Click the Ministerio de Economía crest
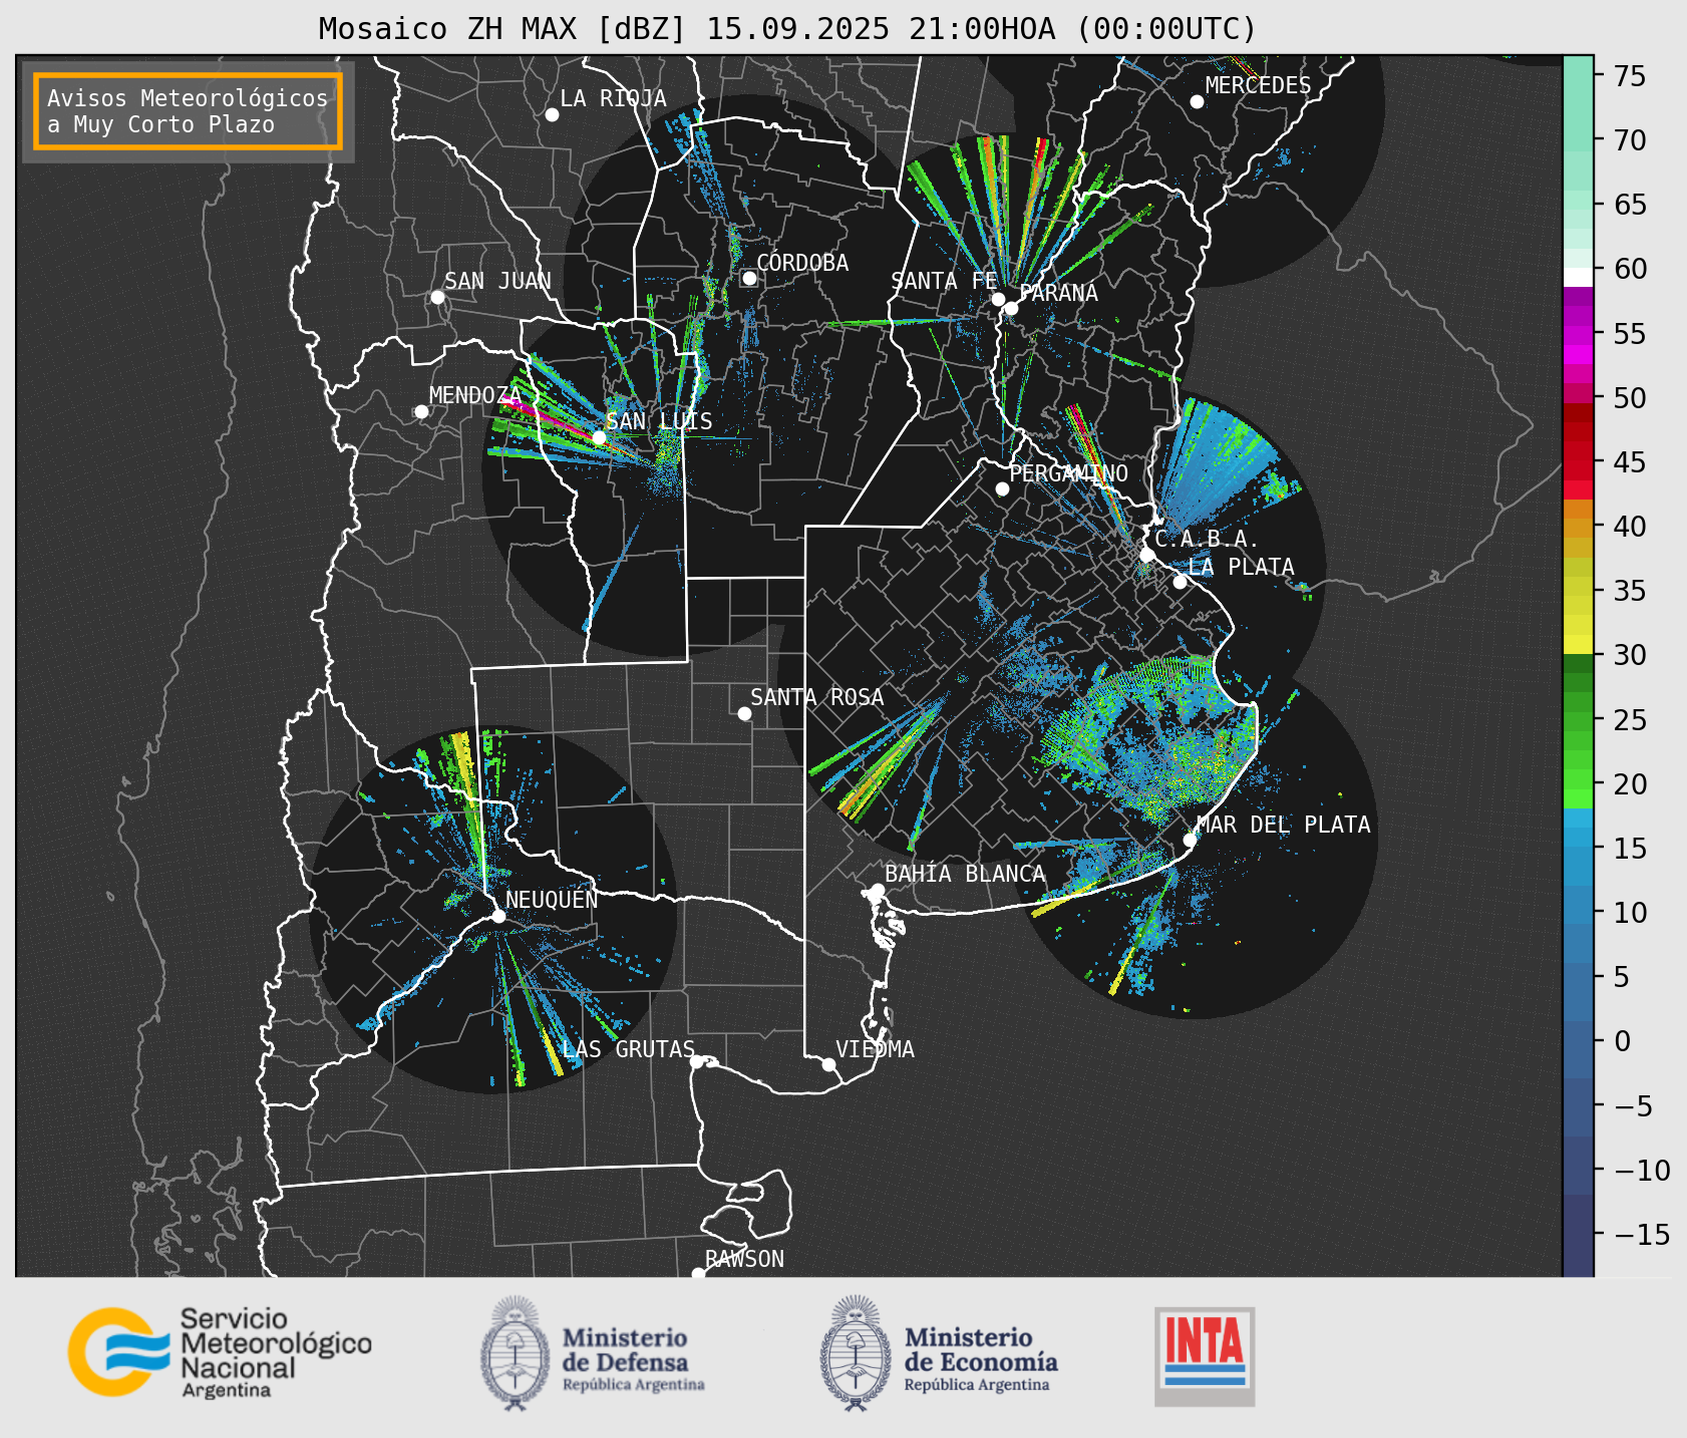Screen dimensions: 1687x1438 (854, 1353)
